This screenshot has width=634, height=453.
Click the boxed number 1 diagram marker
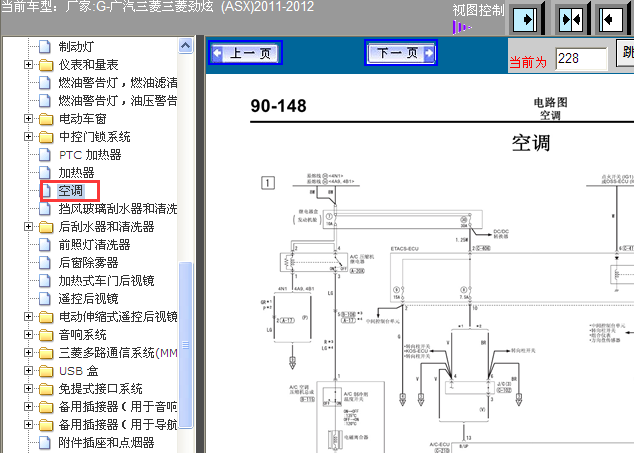click(268, 183)
